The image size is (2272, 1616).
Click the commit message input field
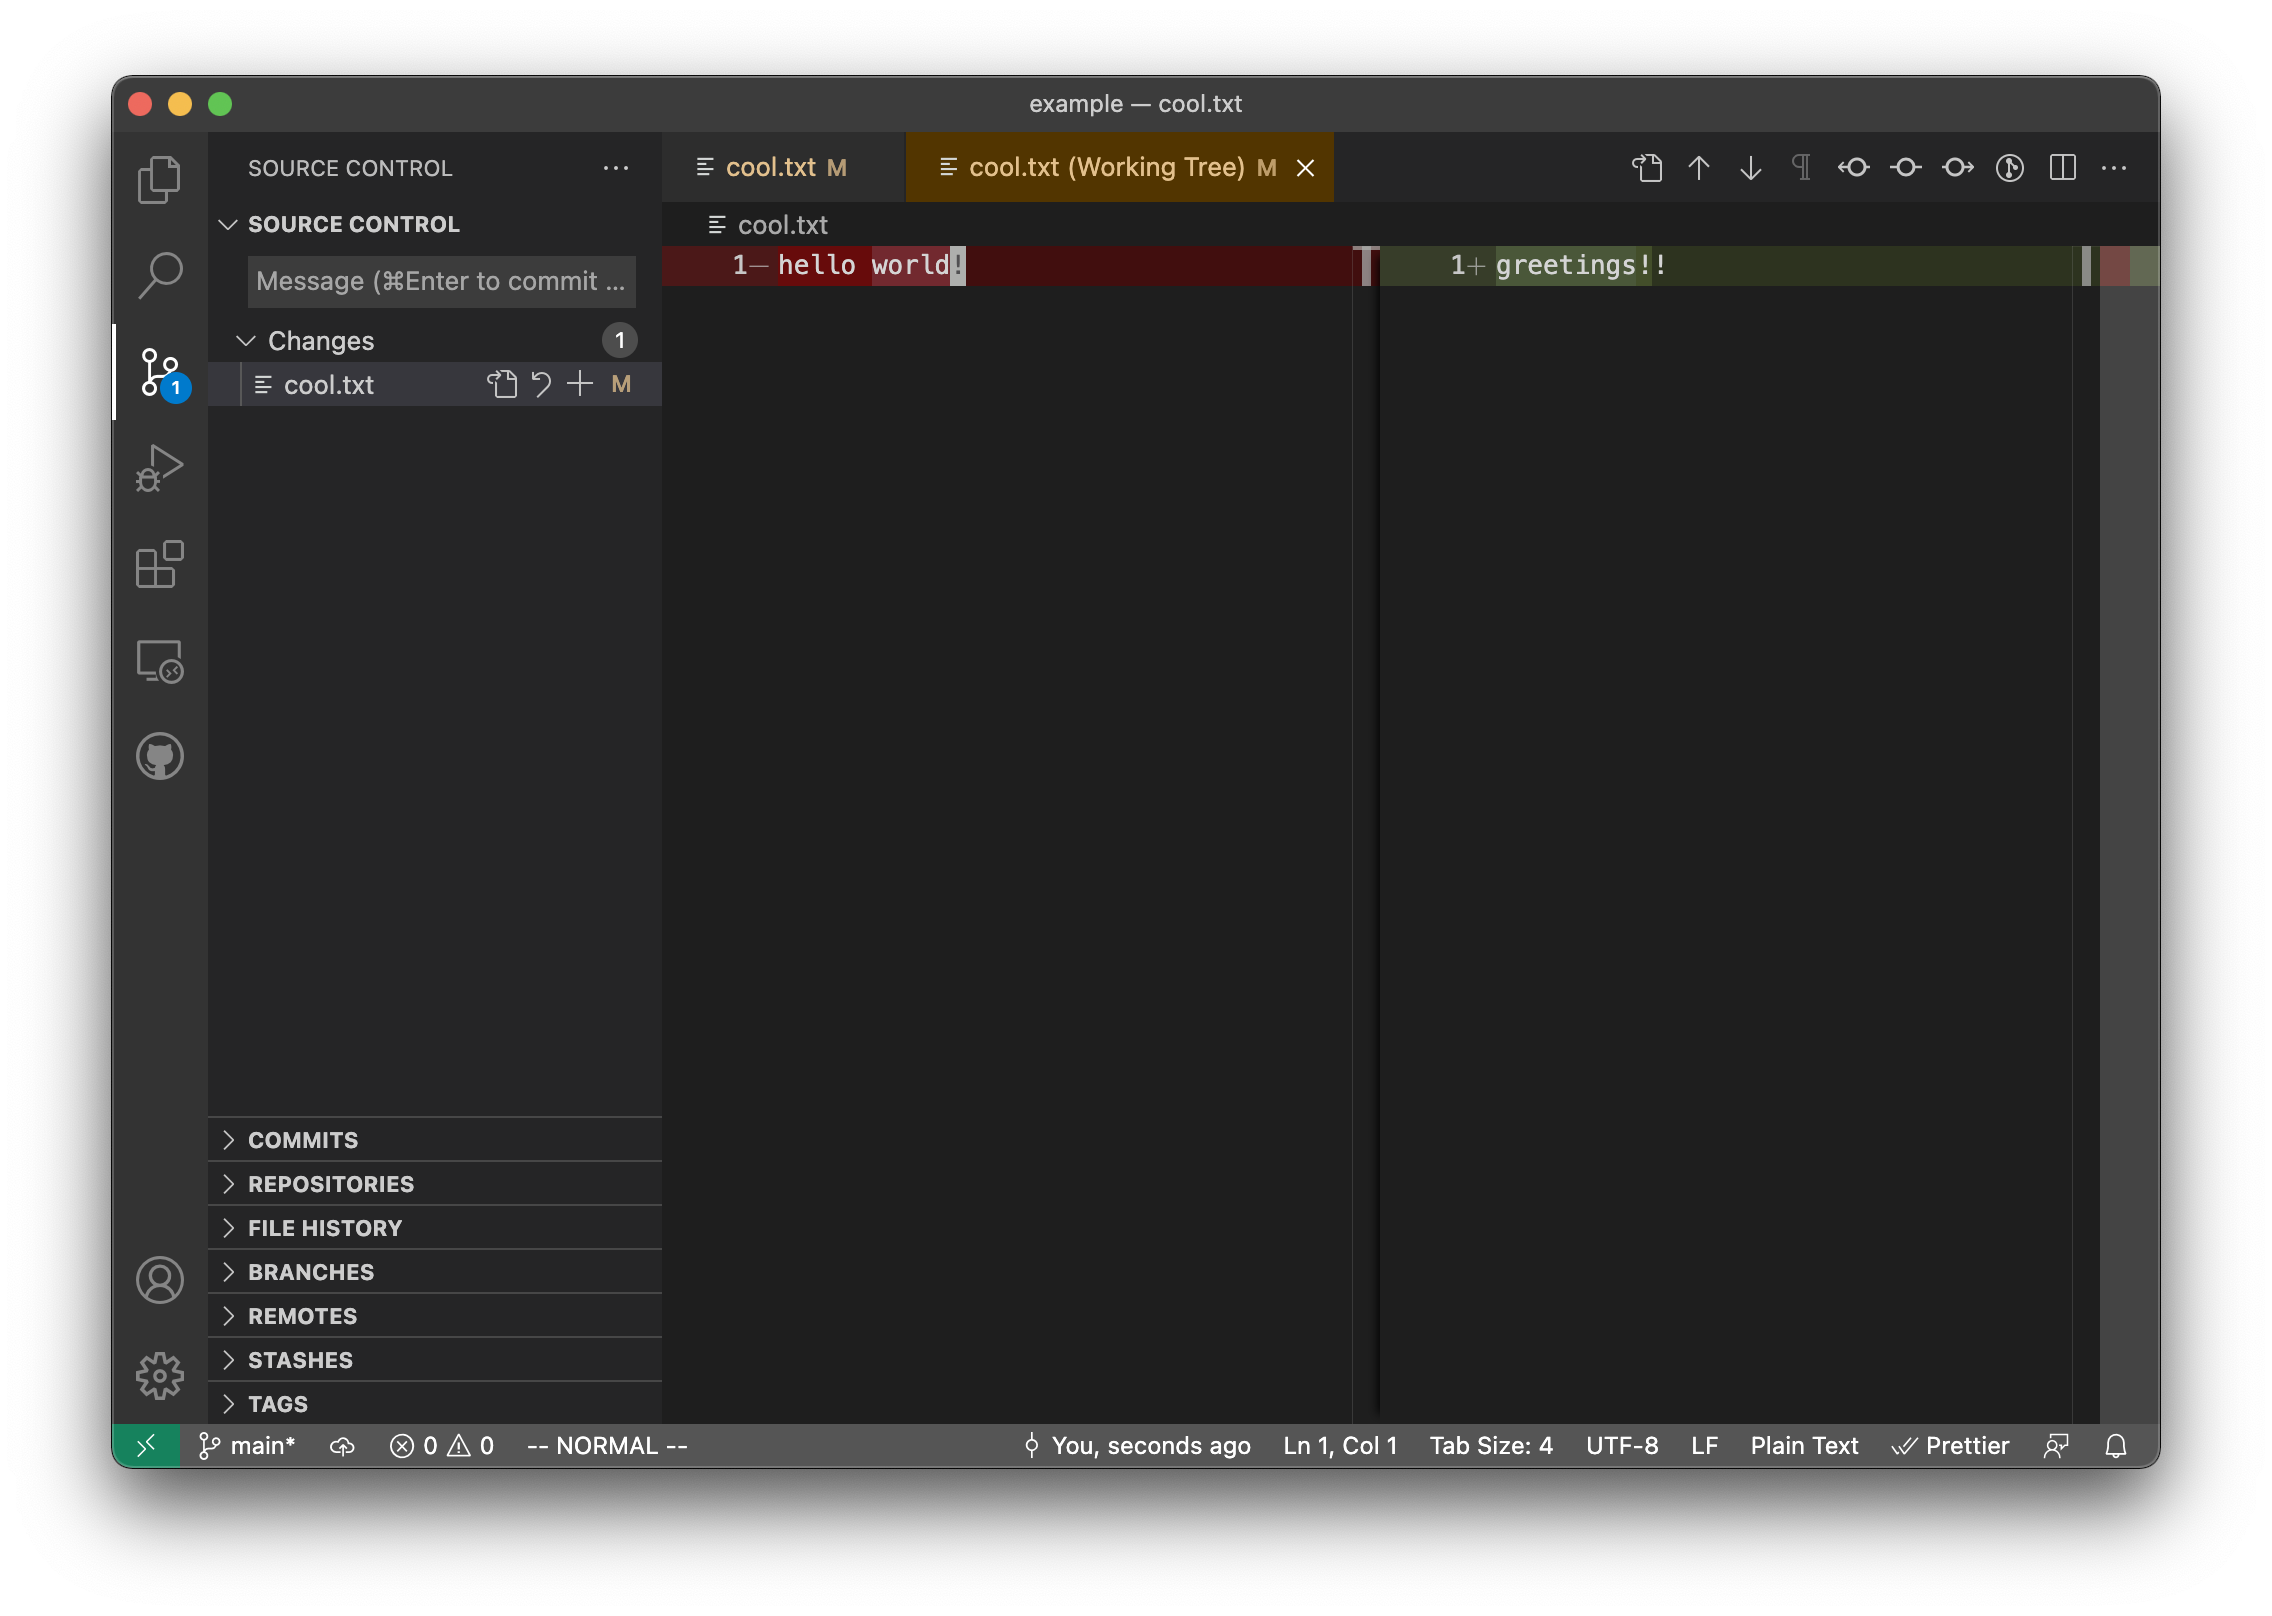[x=441, y=280]
